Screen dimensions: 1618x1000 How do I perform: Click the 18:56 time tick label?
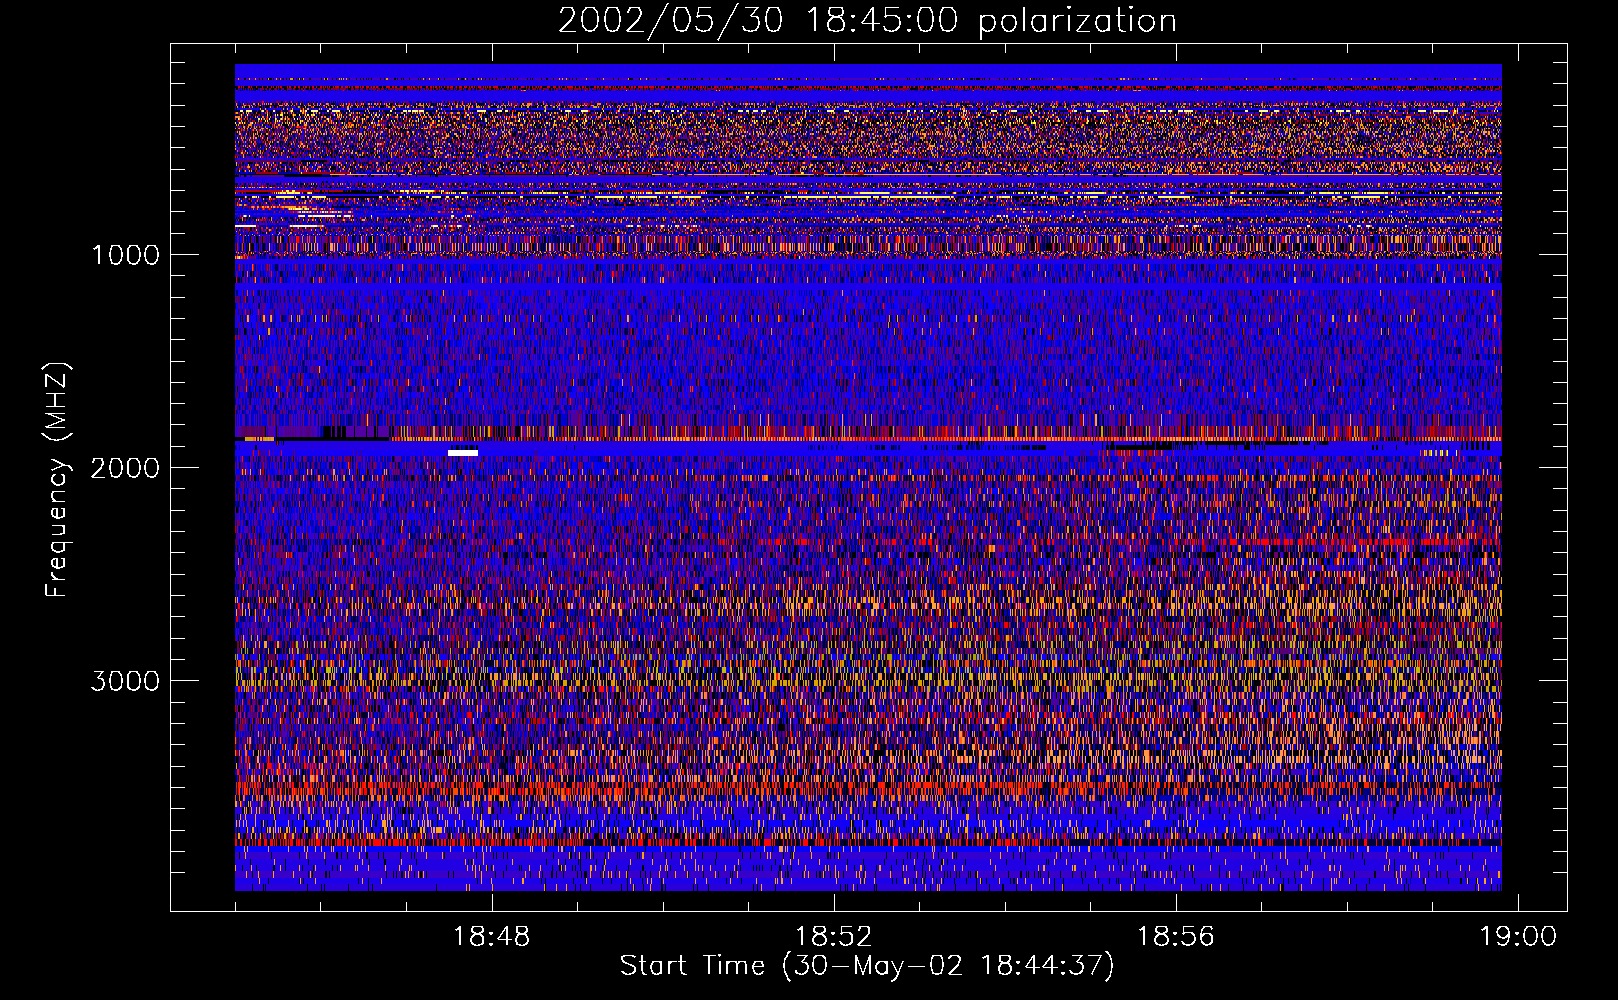click(1176, 937)
